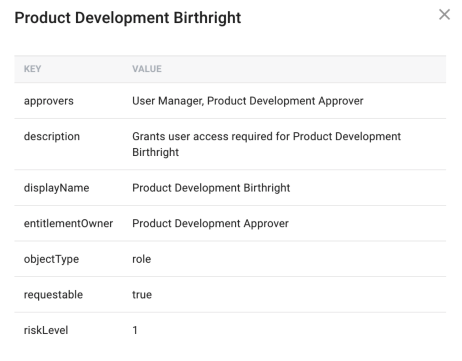Click the objectType value 'role'
Image resolution: width=462 pixels, height=361 pixels.
pos(142,259)
